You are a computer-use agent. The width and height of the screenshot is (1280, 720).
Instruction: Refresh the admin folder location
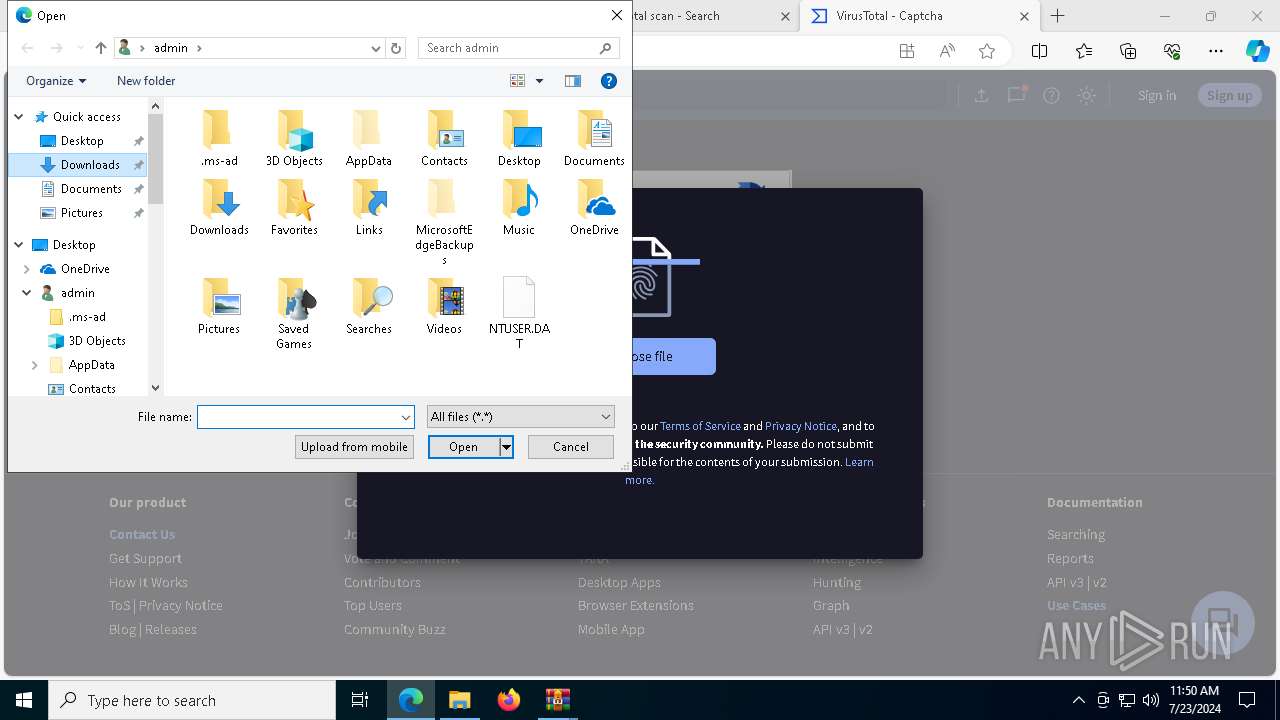click(396, 48)
